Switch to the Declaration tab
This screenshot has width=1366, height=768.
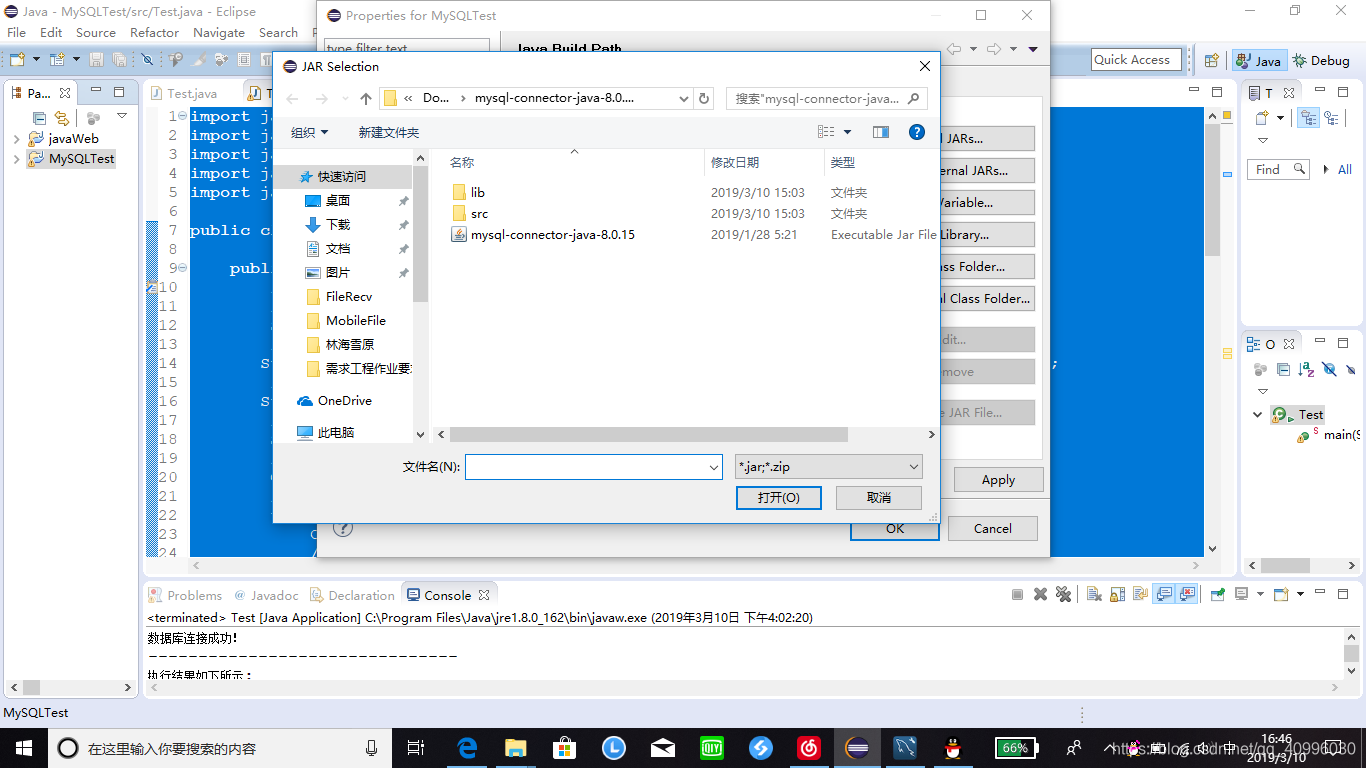pyautogui.click(x=353, y=595)
